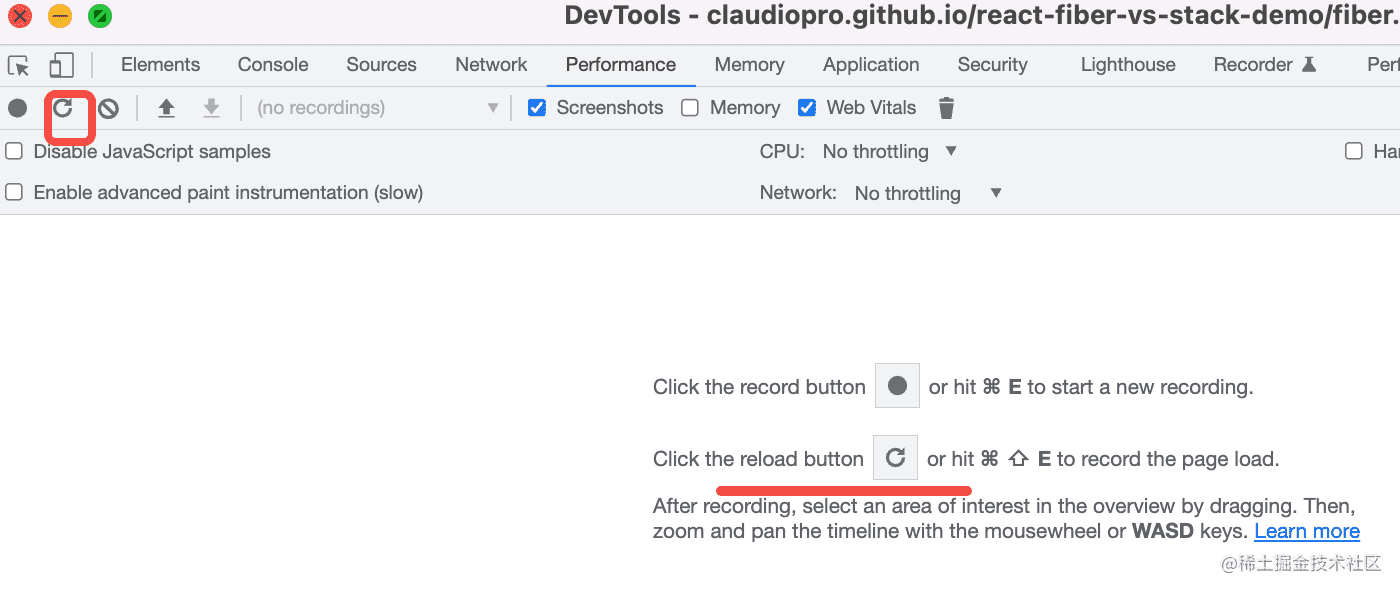The height and width of the screenshot is (592, 1400).
Task: Check Disable JavaScript samples
Action: tap(14, 152)
